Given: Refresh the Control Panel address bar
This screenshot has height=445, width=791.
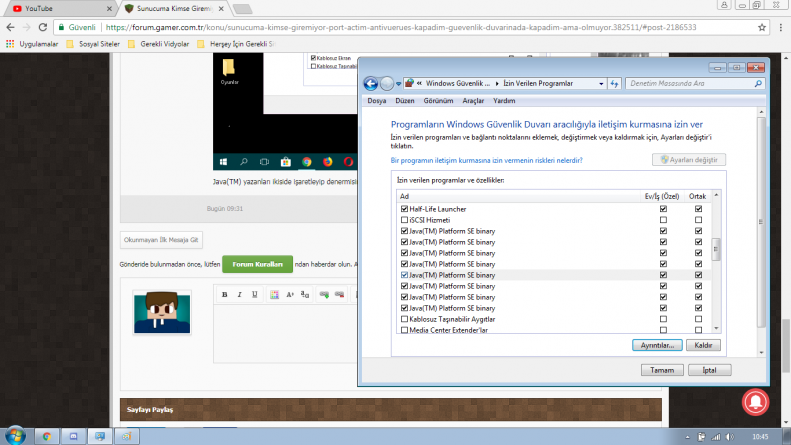Looking at the screenshot, I should point(614,84).
